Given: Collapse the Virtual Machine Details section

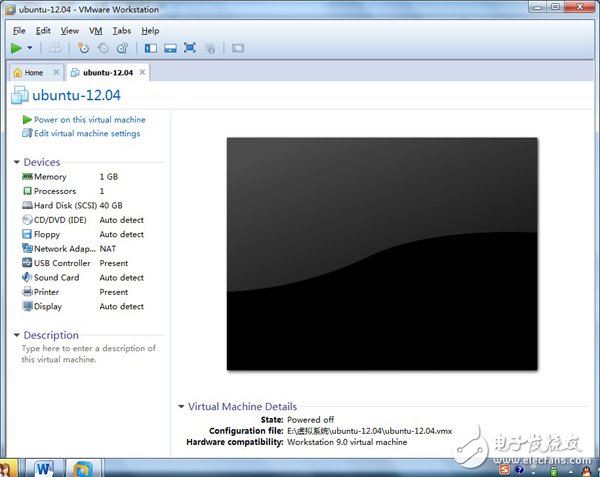Looking at the screenshot, I should [x=181, y=407].
